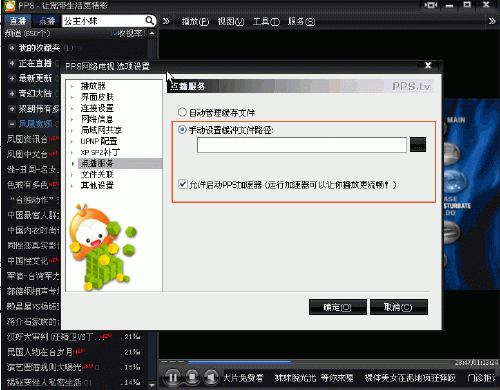The height and width of the screenshot is (390, 500).
Task: Open the 收视率 sort dropdown
Action: [128, 33]
